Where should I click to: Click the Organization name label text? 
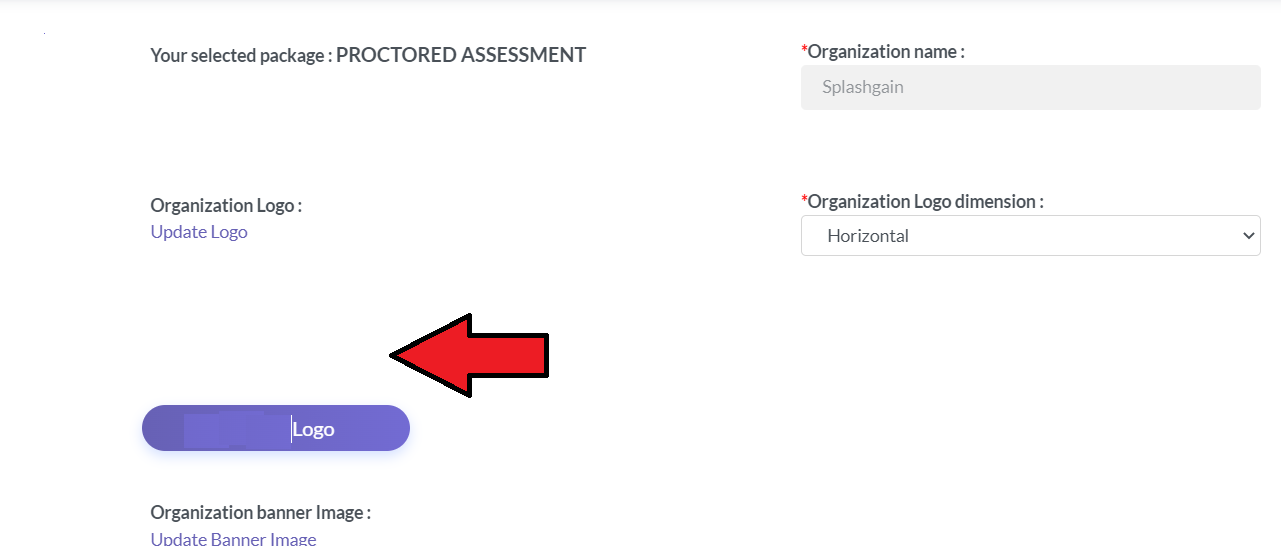click(886, 51)
